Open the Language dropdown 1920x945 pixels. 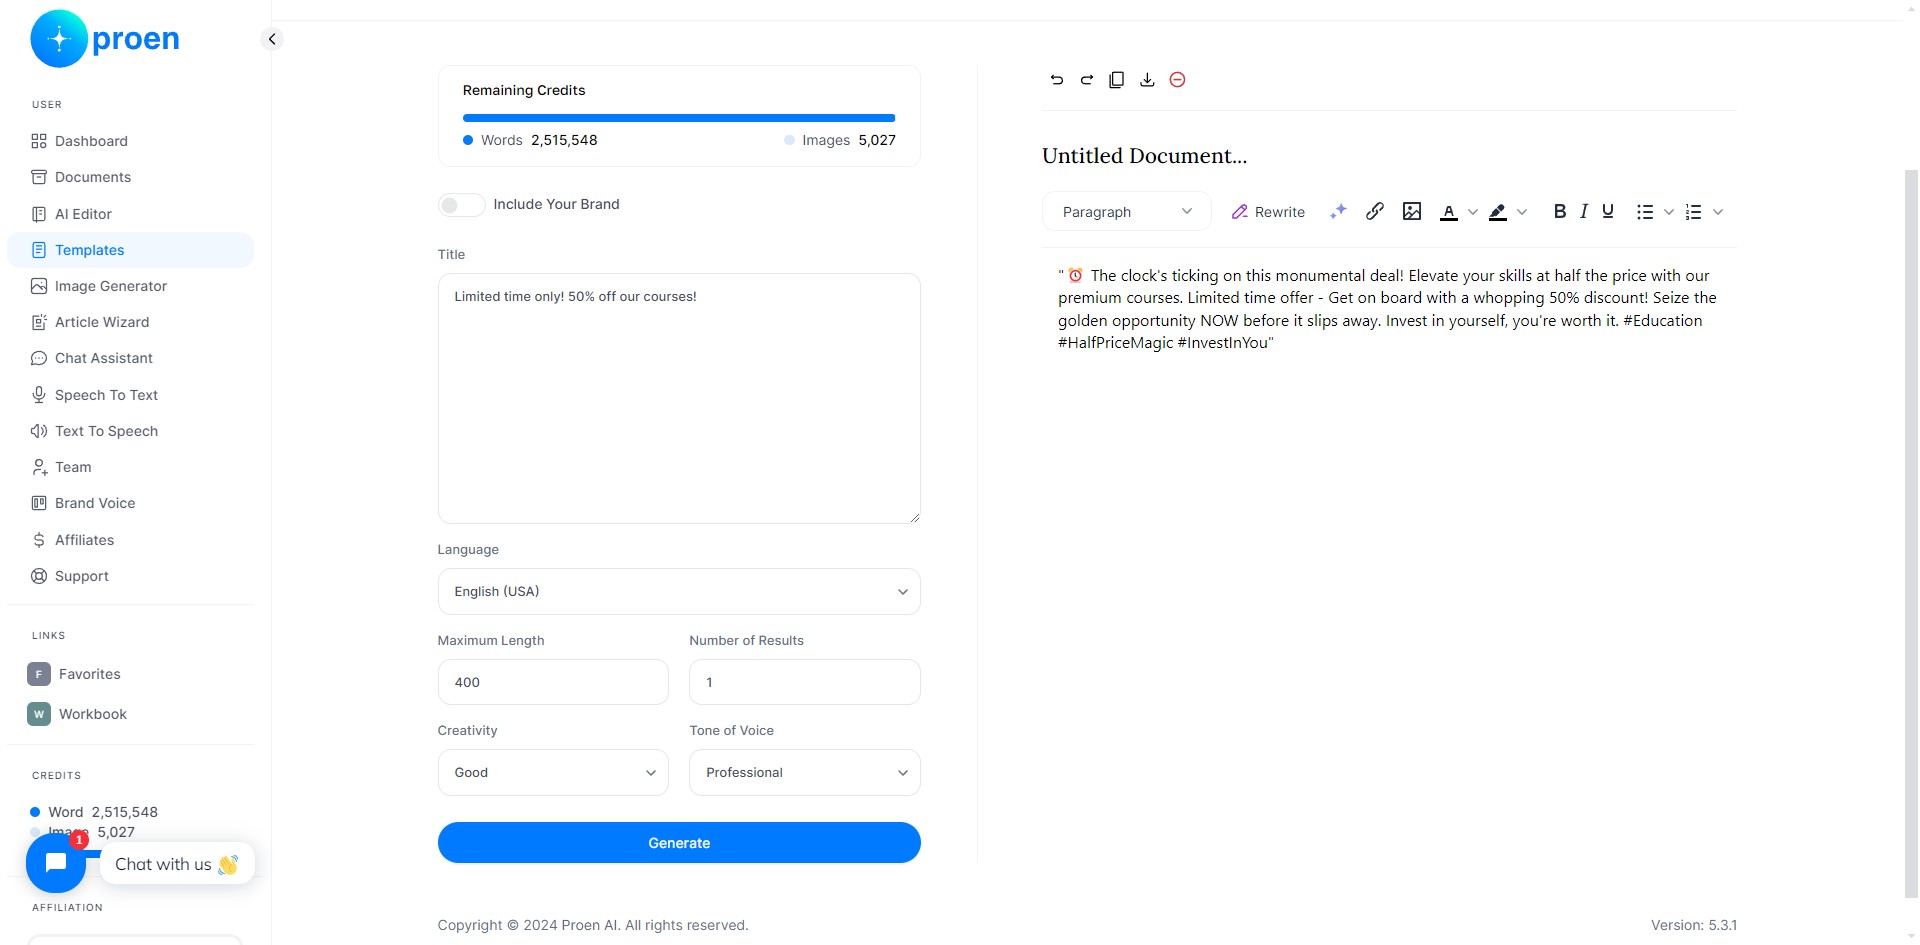click(x=679, y=591)
